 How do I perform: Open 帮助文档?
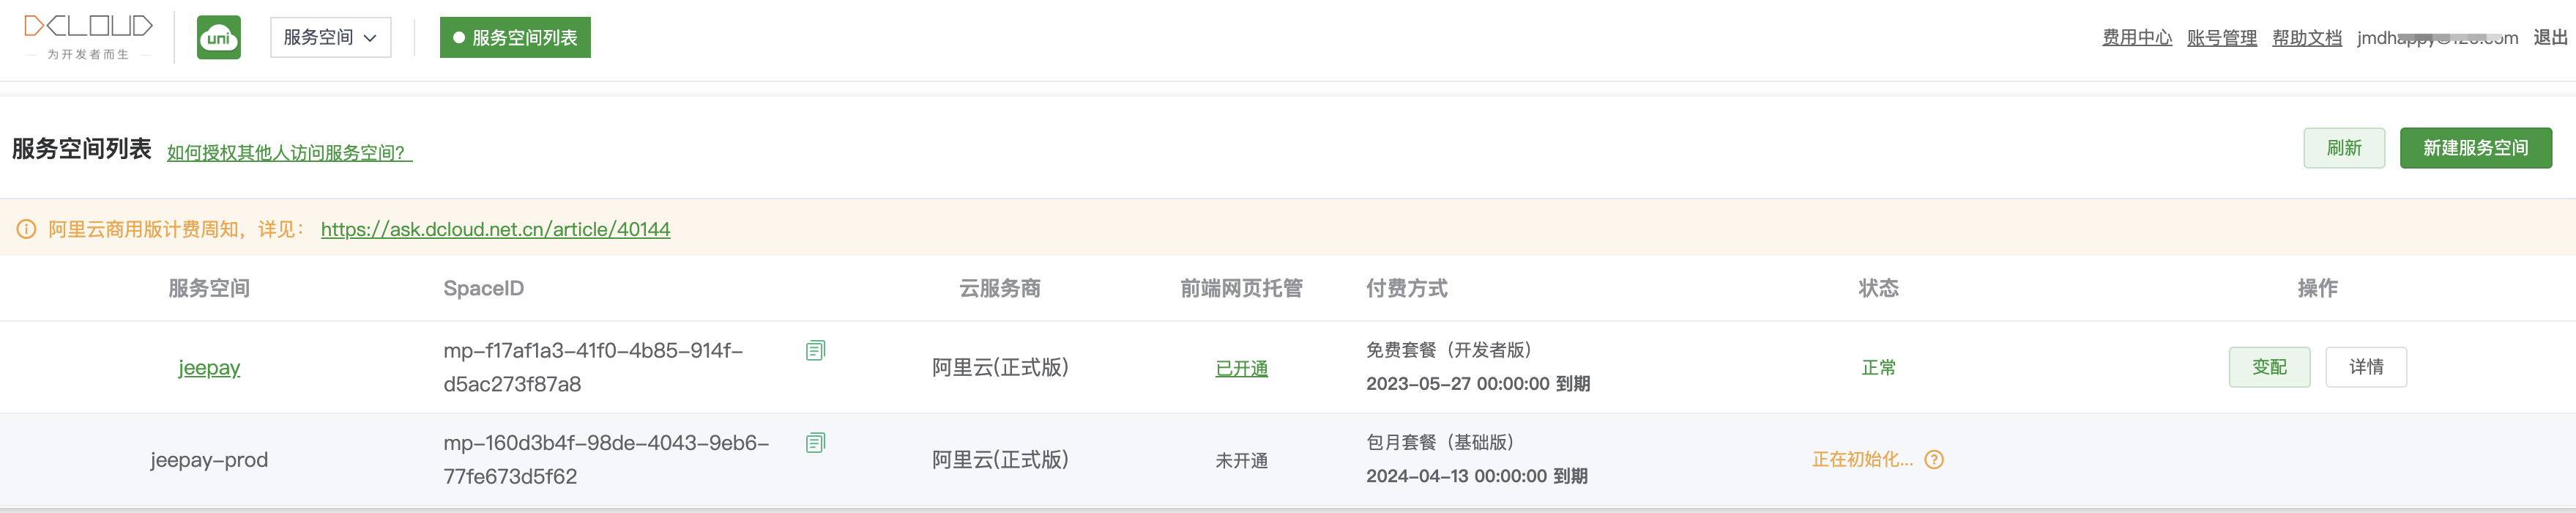pyautogui.click(x=2306, y=38)
